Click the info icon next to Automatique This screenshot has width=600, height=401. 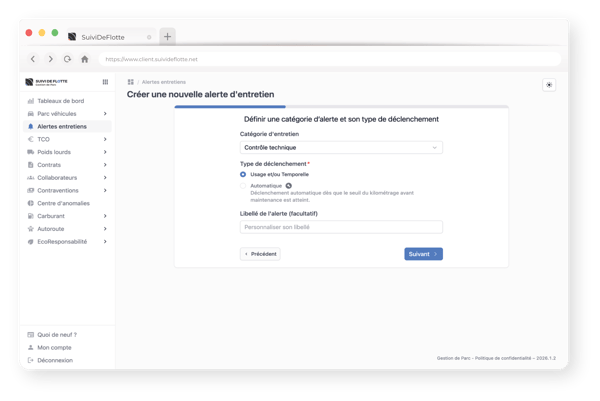(x=289, y=186)
